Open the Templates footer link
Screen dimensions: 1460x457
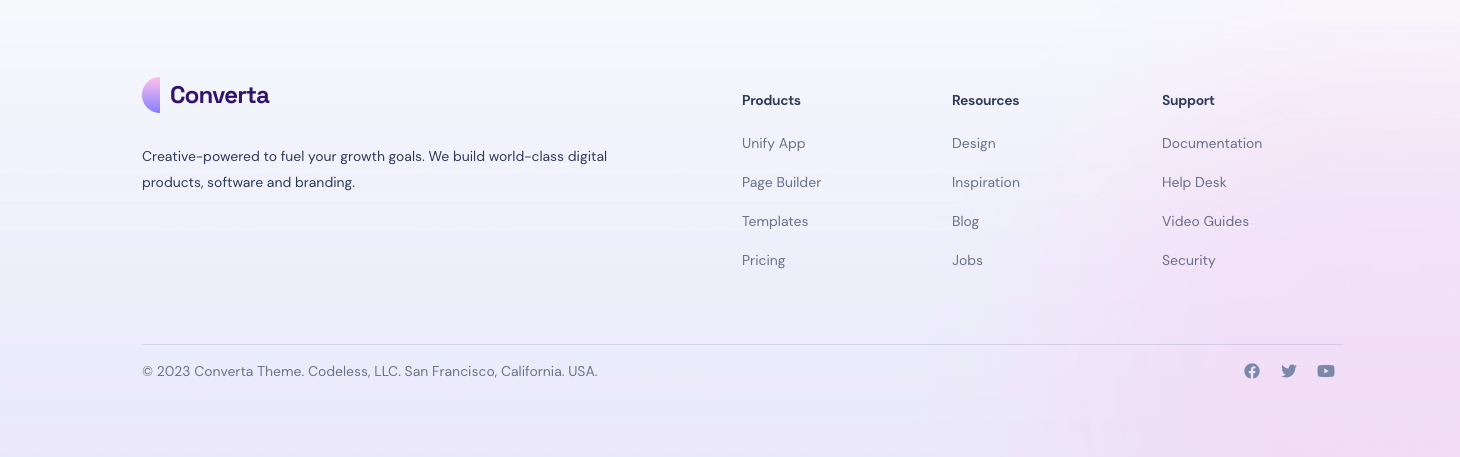click(775, 221)
